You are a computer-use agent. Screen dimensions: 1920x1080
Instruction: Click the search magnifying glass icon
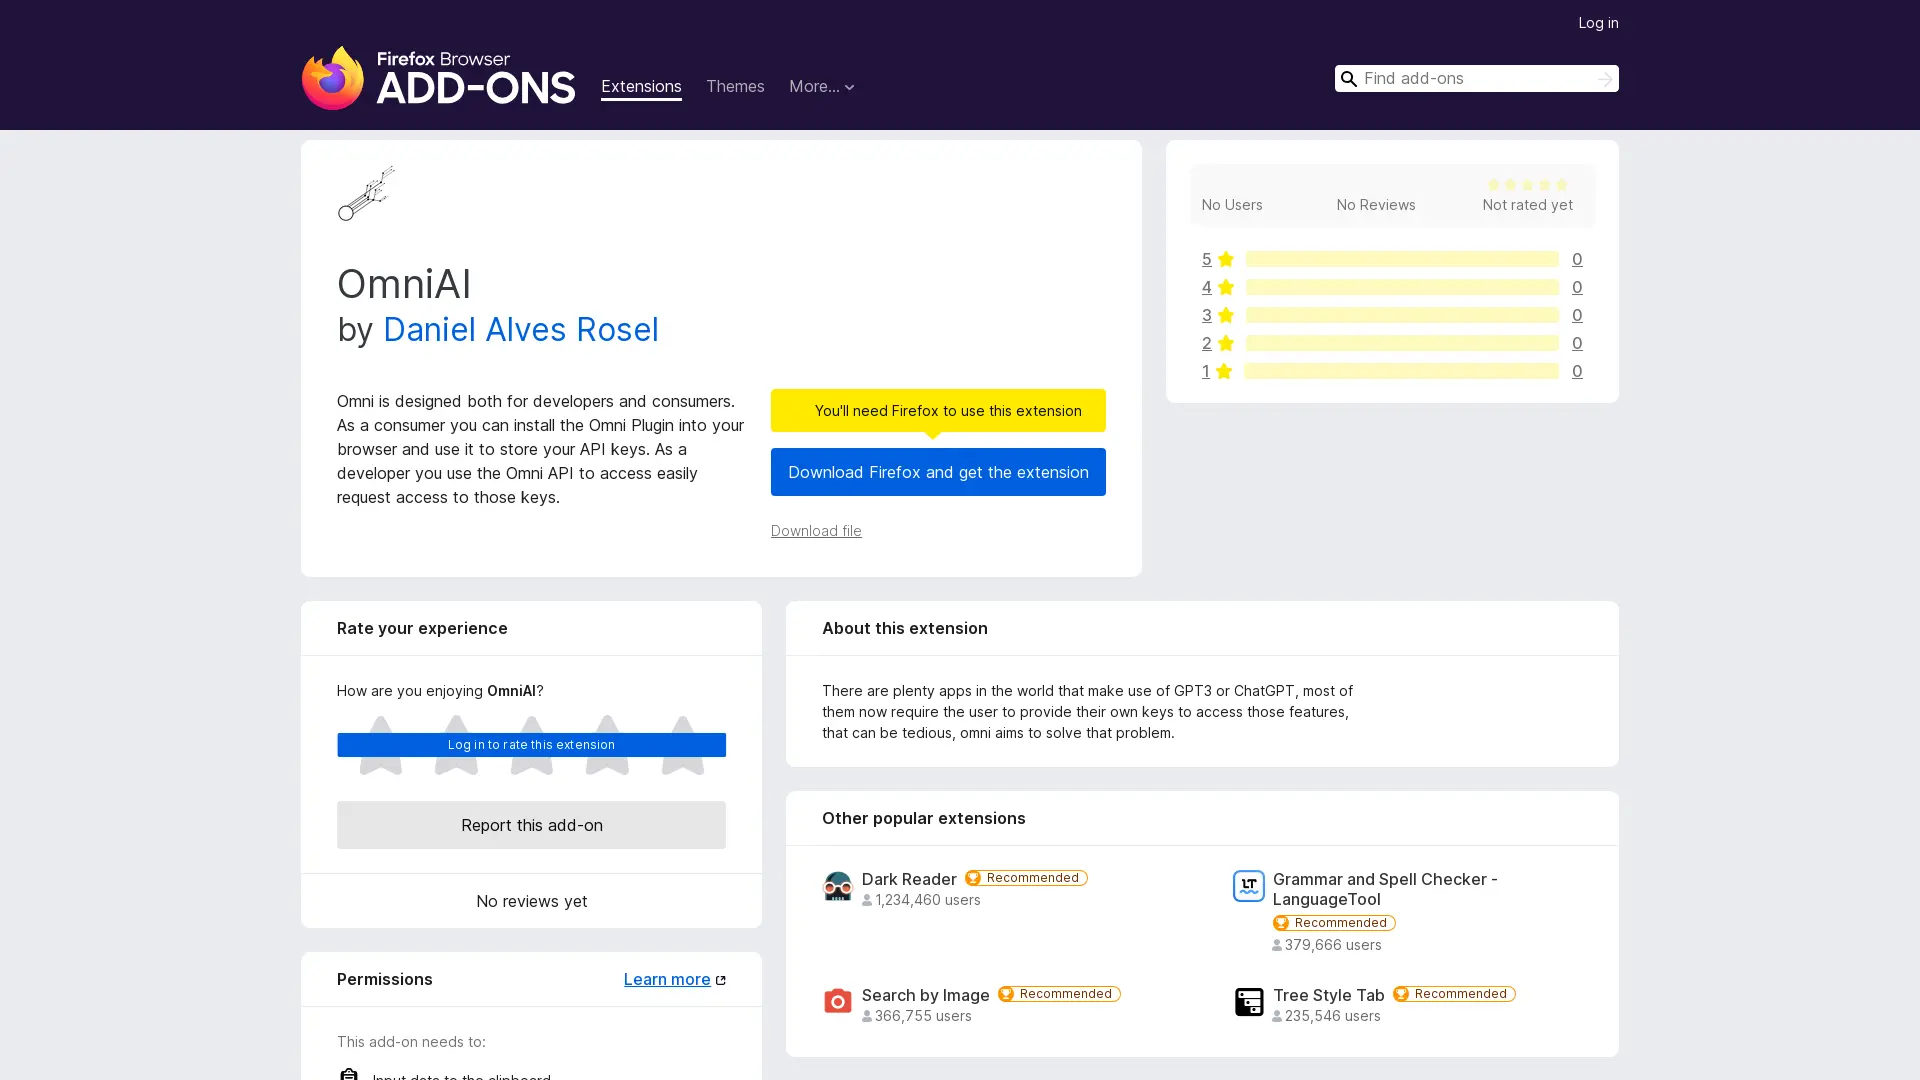[1349, 78]
